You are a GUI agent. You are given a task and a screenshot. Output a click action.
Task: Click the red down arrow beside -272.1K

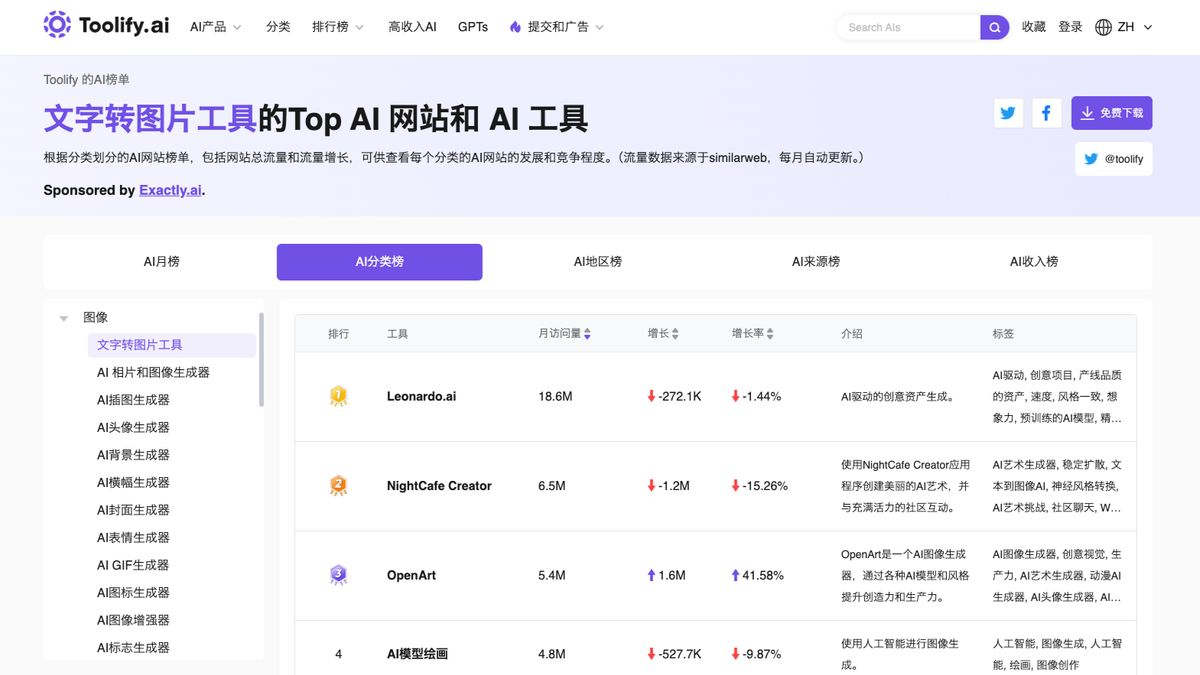[x=652, y=396]
